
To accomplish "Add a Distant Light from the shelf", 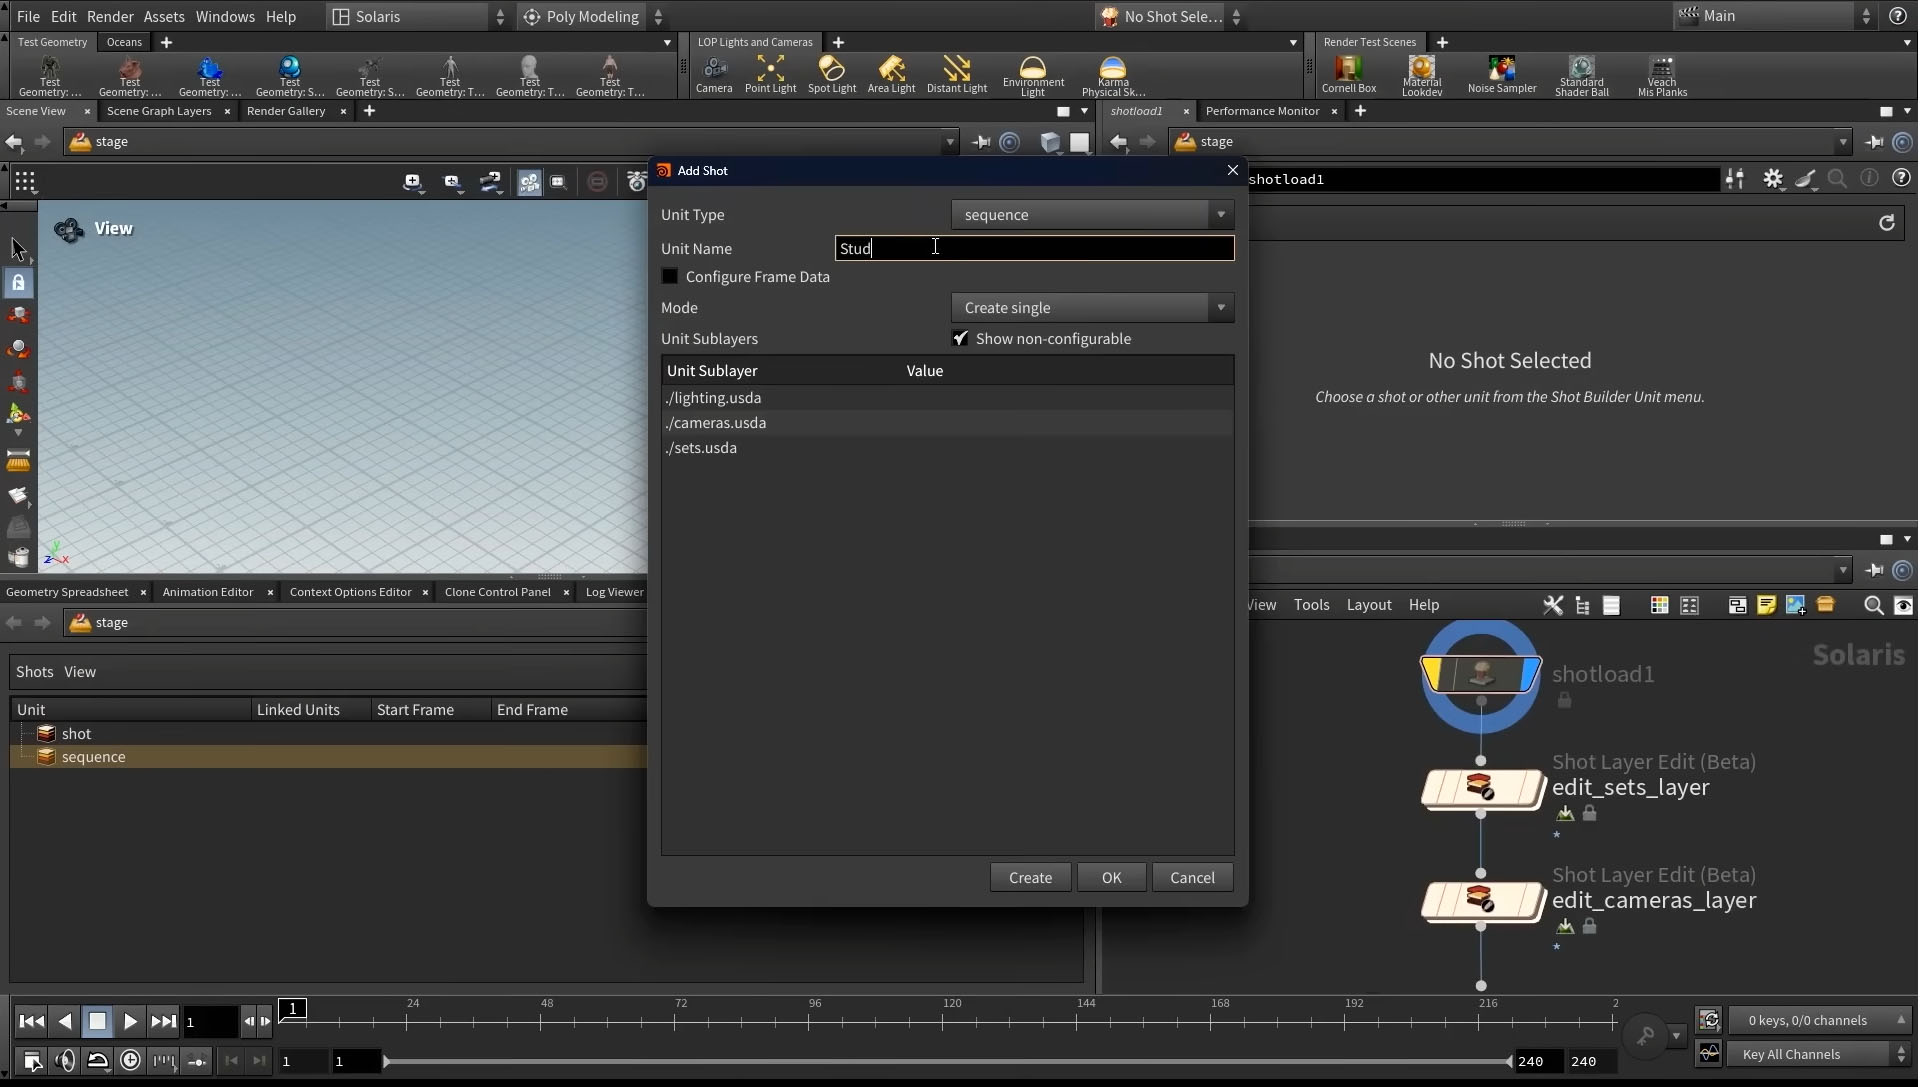I will 957,75.
